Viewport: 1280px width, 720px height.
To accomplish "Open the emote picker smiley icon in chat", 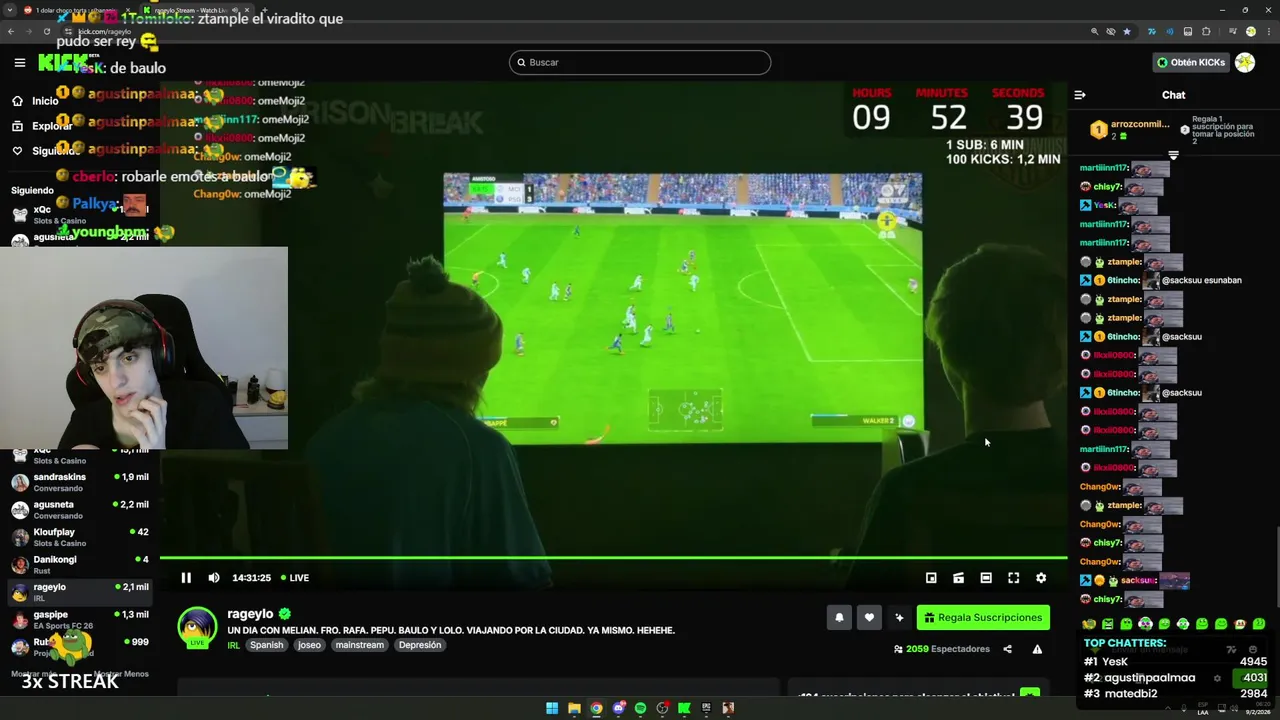I will [1252, 650].
